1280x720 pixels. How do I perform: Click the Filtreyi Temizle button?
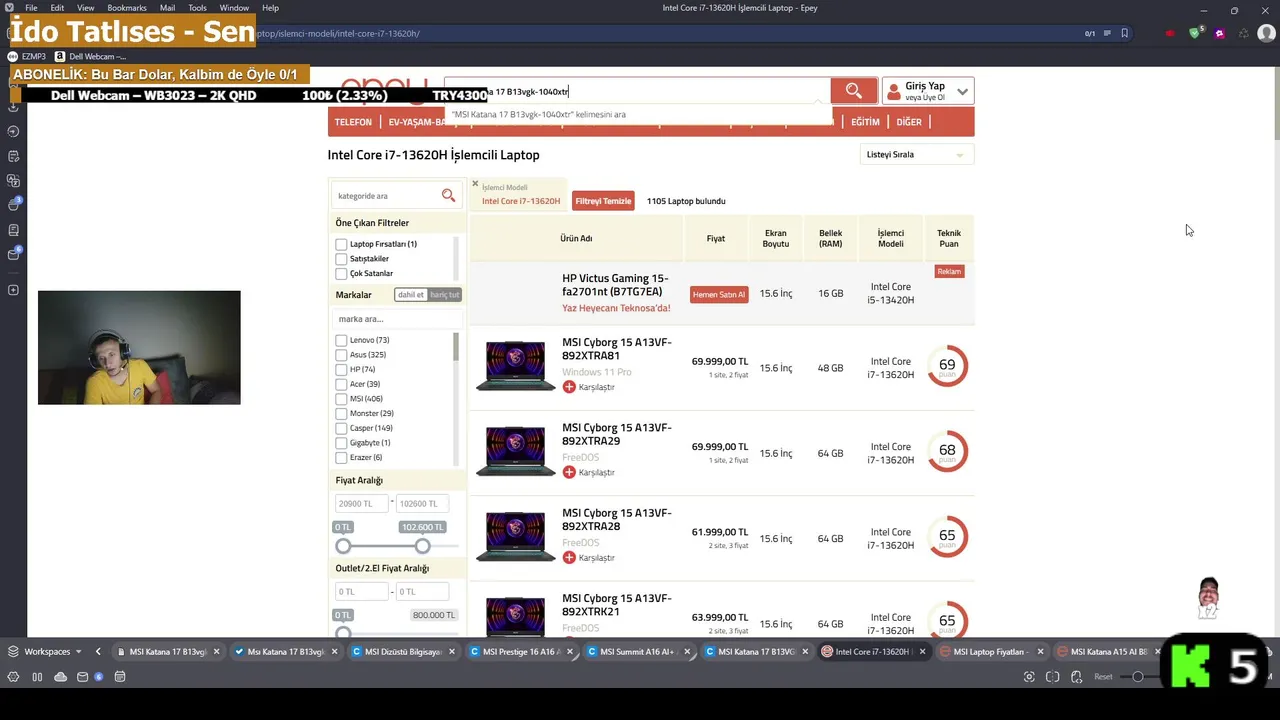[603, 201]
